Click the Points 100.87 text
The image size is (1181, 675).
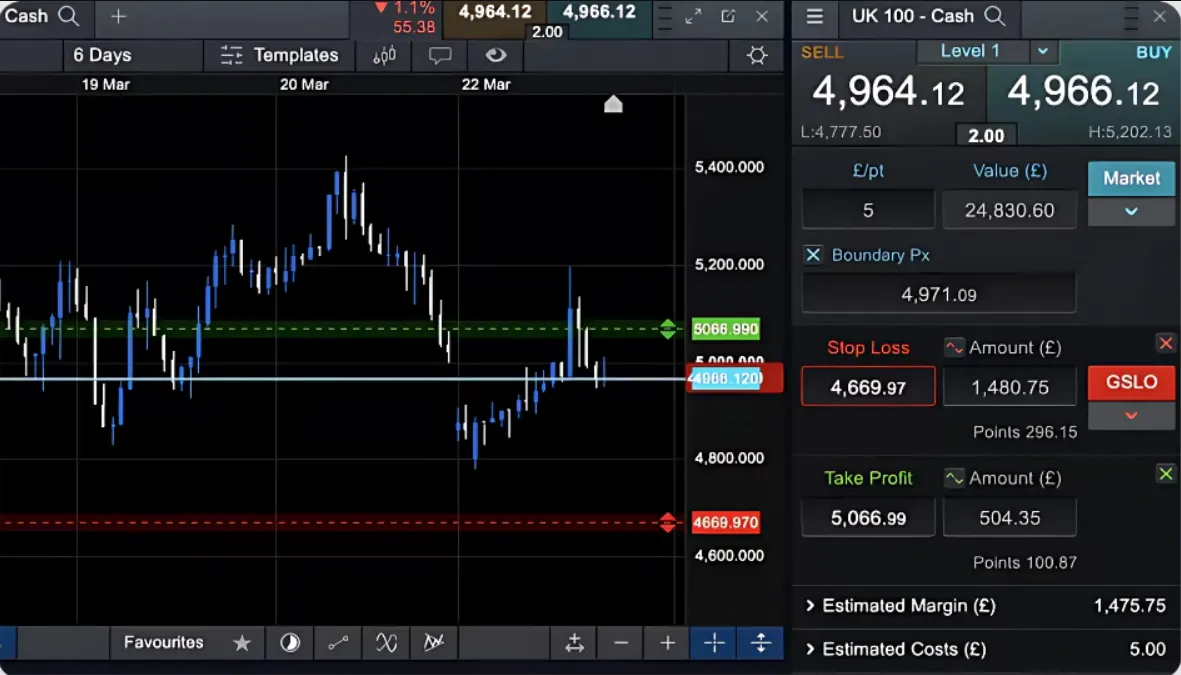(1025, 563)
